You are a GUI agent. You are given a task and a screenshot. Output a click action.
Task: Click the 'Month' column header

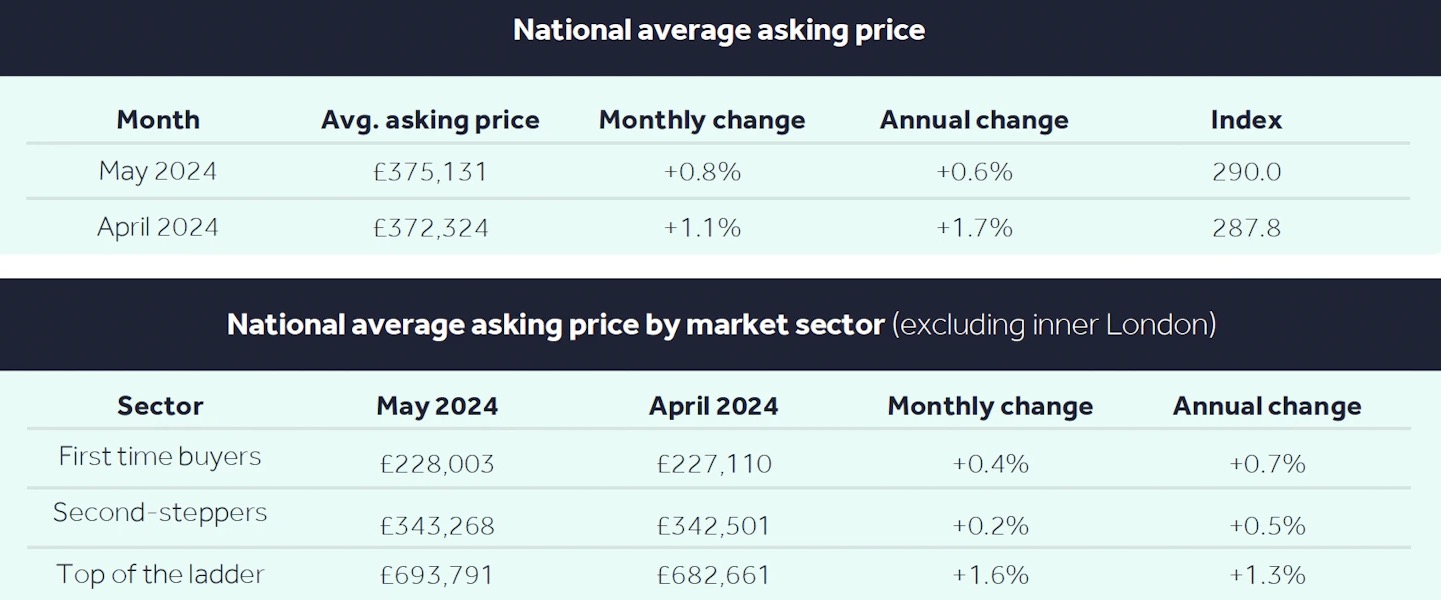158,120
